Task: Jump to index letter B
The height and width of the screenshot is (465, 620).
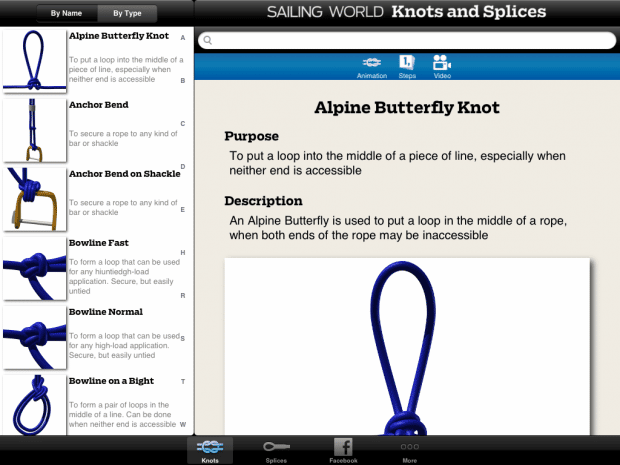Action: click(183, 81)
